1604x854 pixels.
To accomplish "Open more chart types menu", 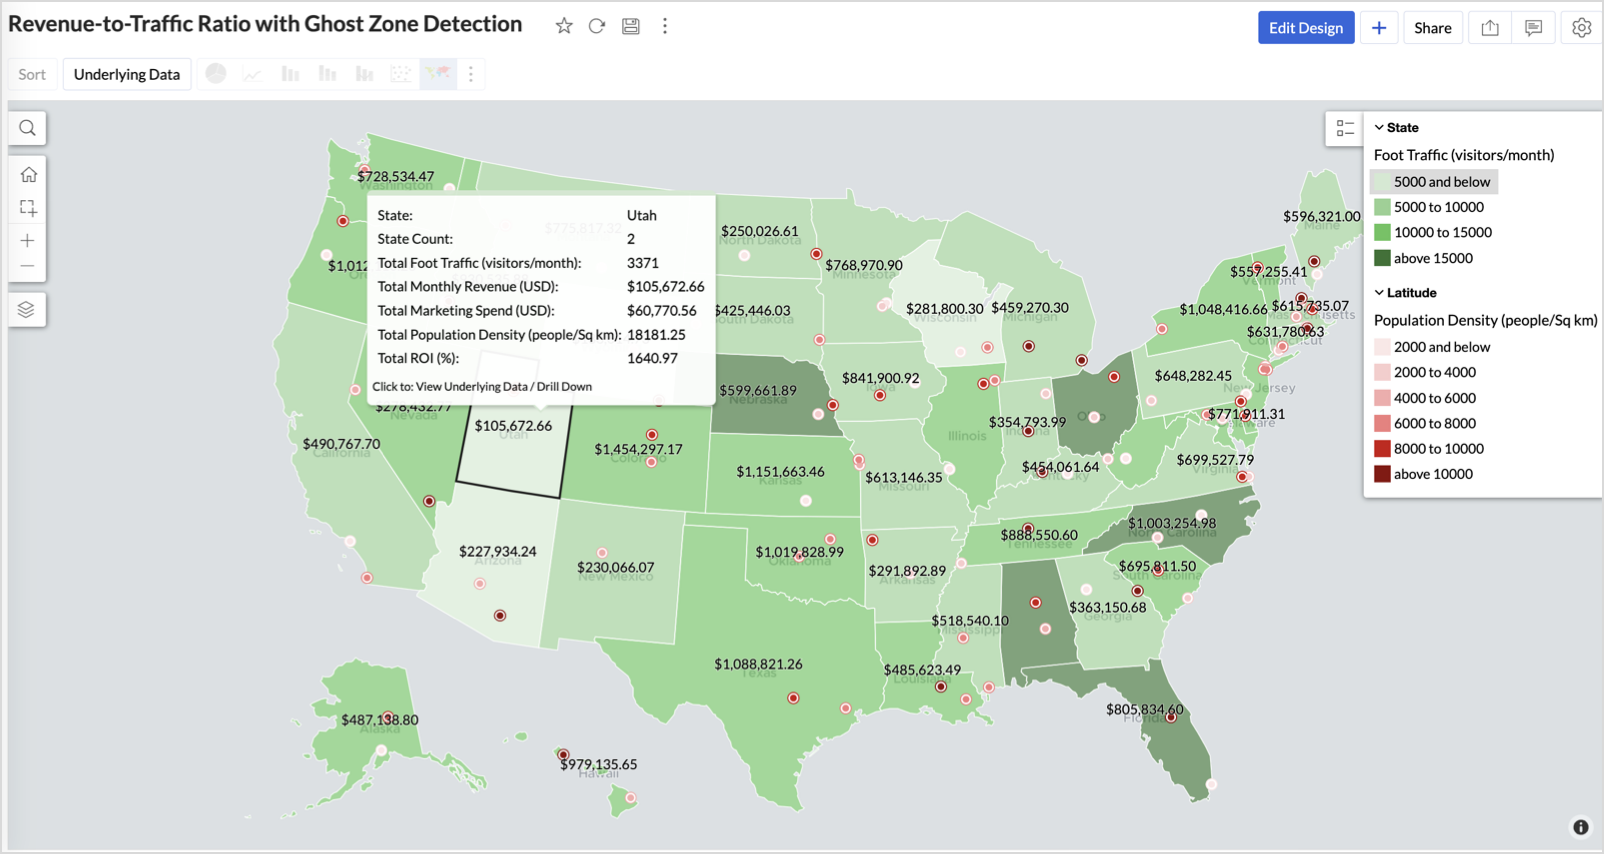I will 471,74.
